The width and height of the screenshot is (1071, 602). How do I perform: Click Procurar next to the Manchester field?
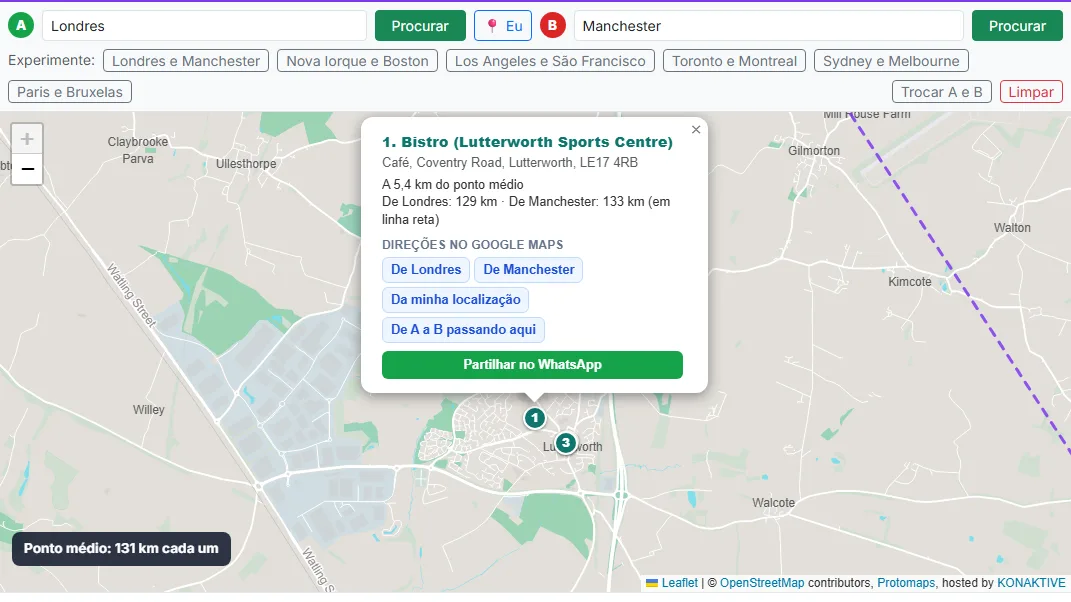click(1017, 26)
